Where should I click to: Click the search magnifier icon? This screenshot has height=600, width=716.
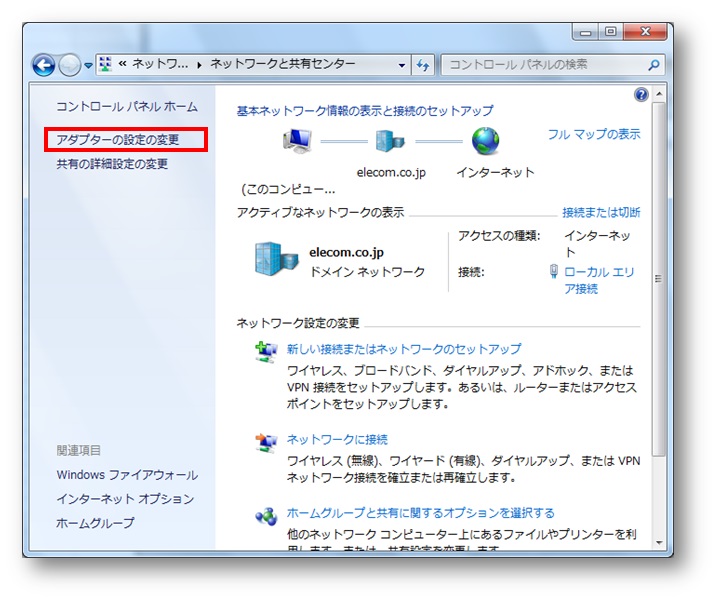(654, 65)
